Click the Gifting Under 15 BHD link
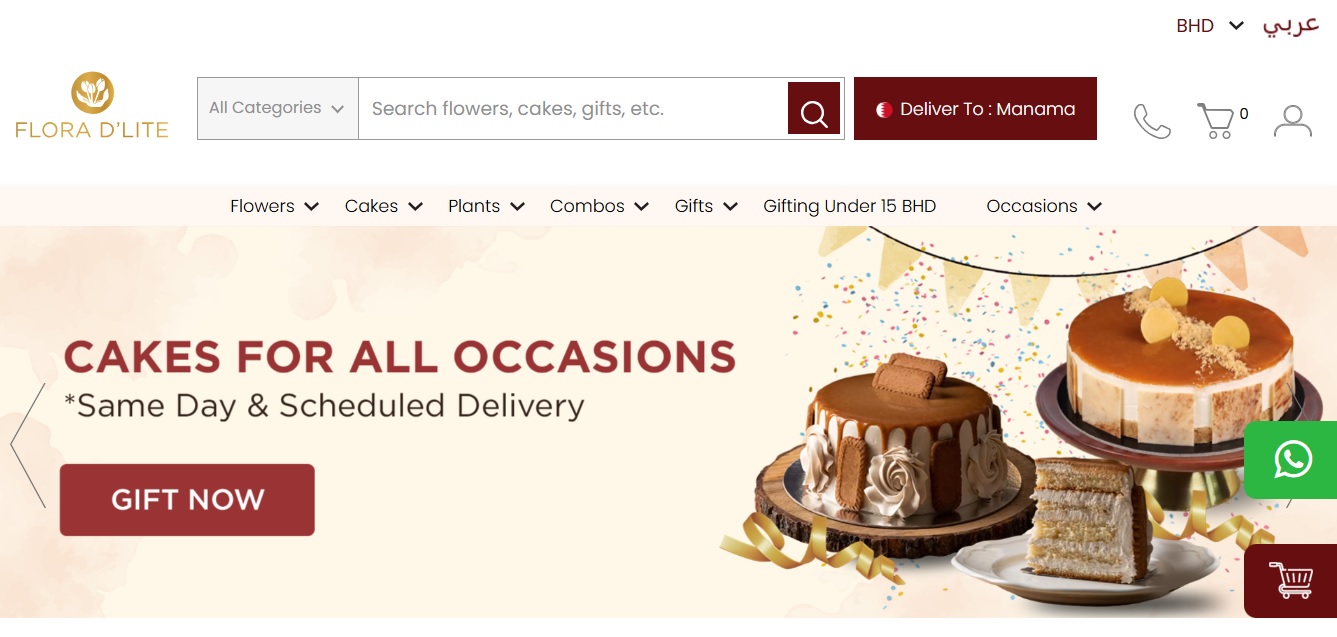The image size is (1337, 637). pyautogui.click(x=849, y=206)
